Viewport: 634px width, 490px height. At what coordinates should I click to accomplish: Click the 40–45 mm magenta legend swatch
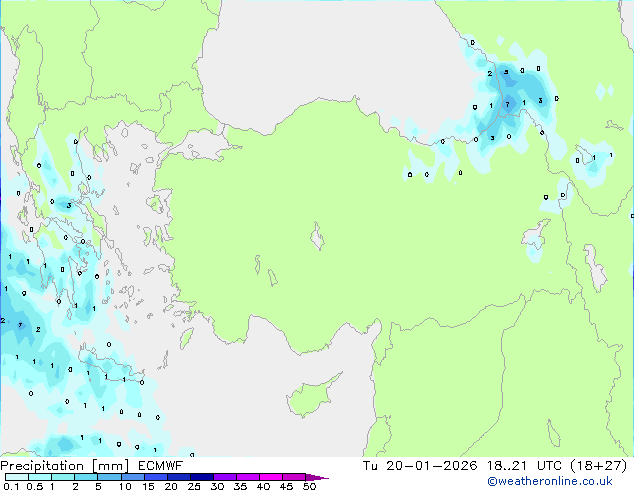tap(271, 477)
